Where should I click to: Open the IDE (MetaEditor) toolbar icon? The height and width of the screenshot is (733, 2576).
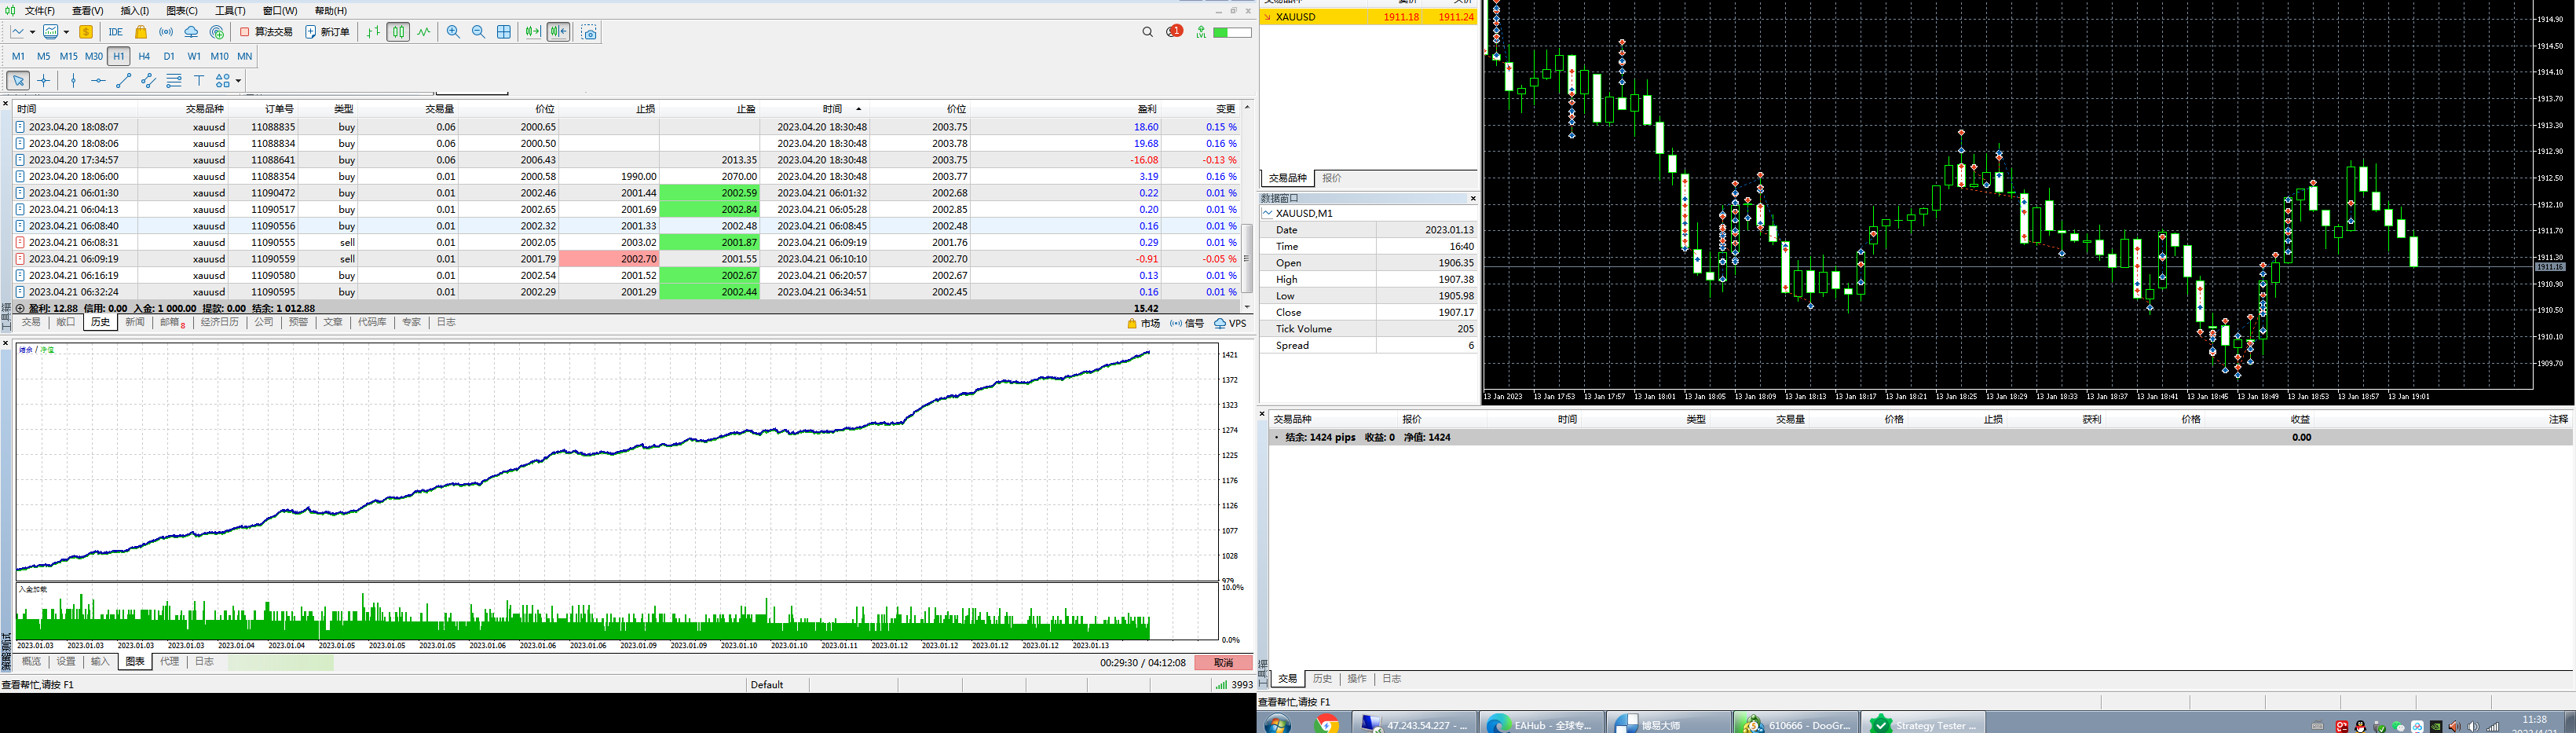116,32
